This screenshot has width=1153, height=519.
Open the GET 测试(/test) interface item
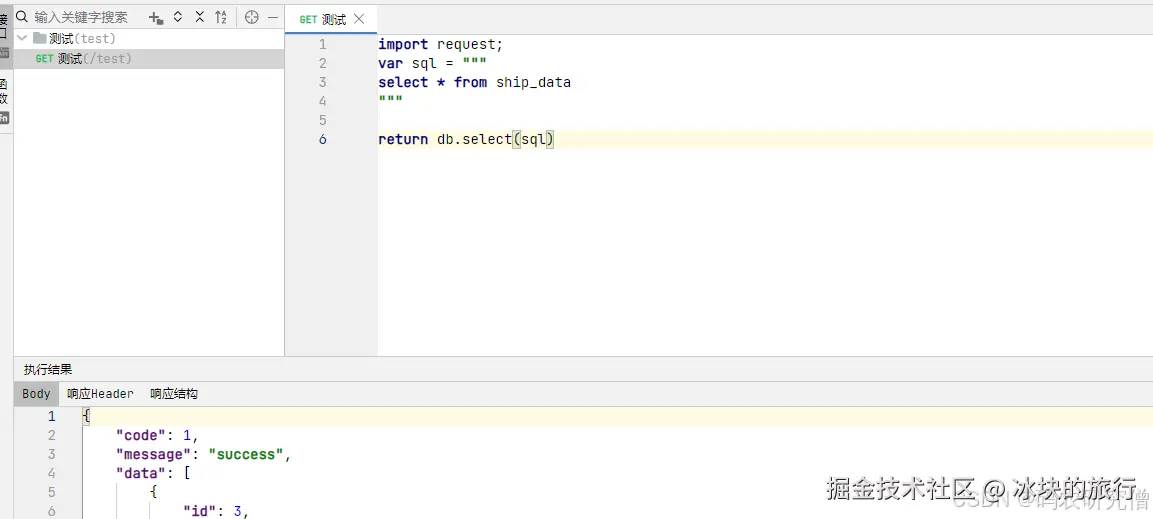tap(149, 59)
